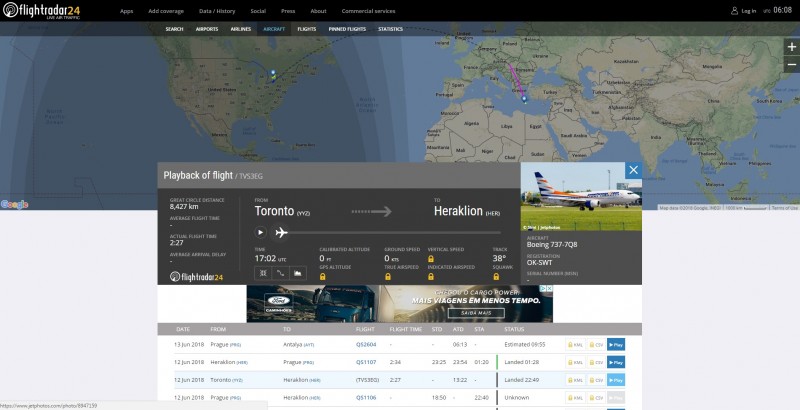
Task: Play the 13 Jun Prague to Antalya flight
Action: click(616, 345)
